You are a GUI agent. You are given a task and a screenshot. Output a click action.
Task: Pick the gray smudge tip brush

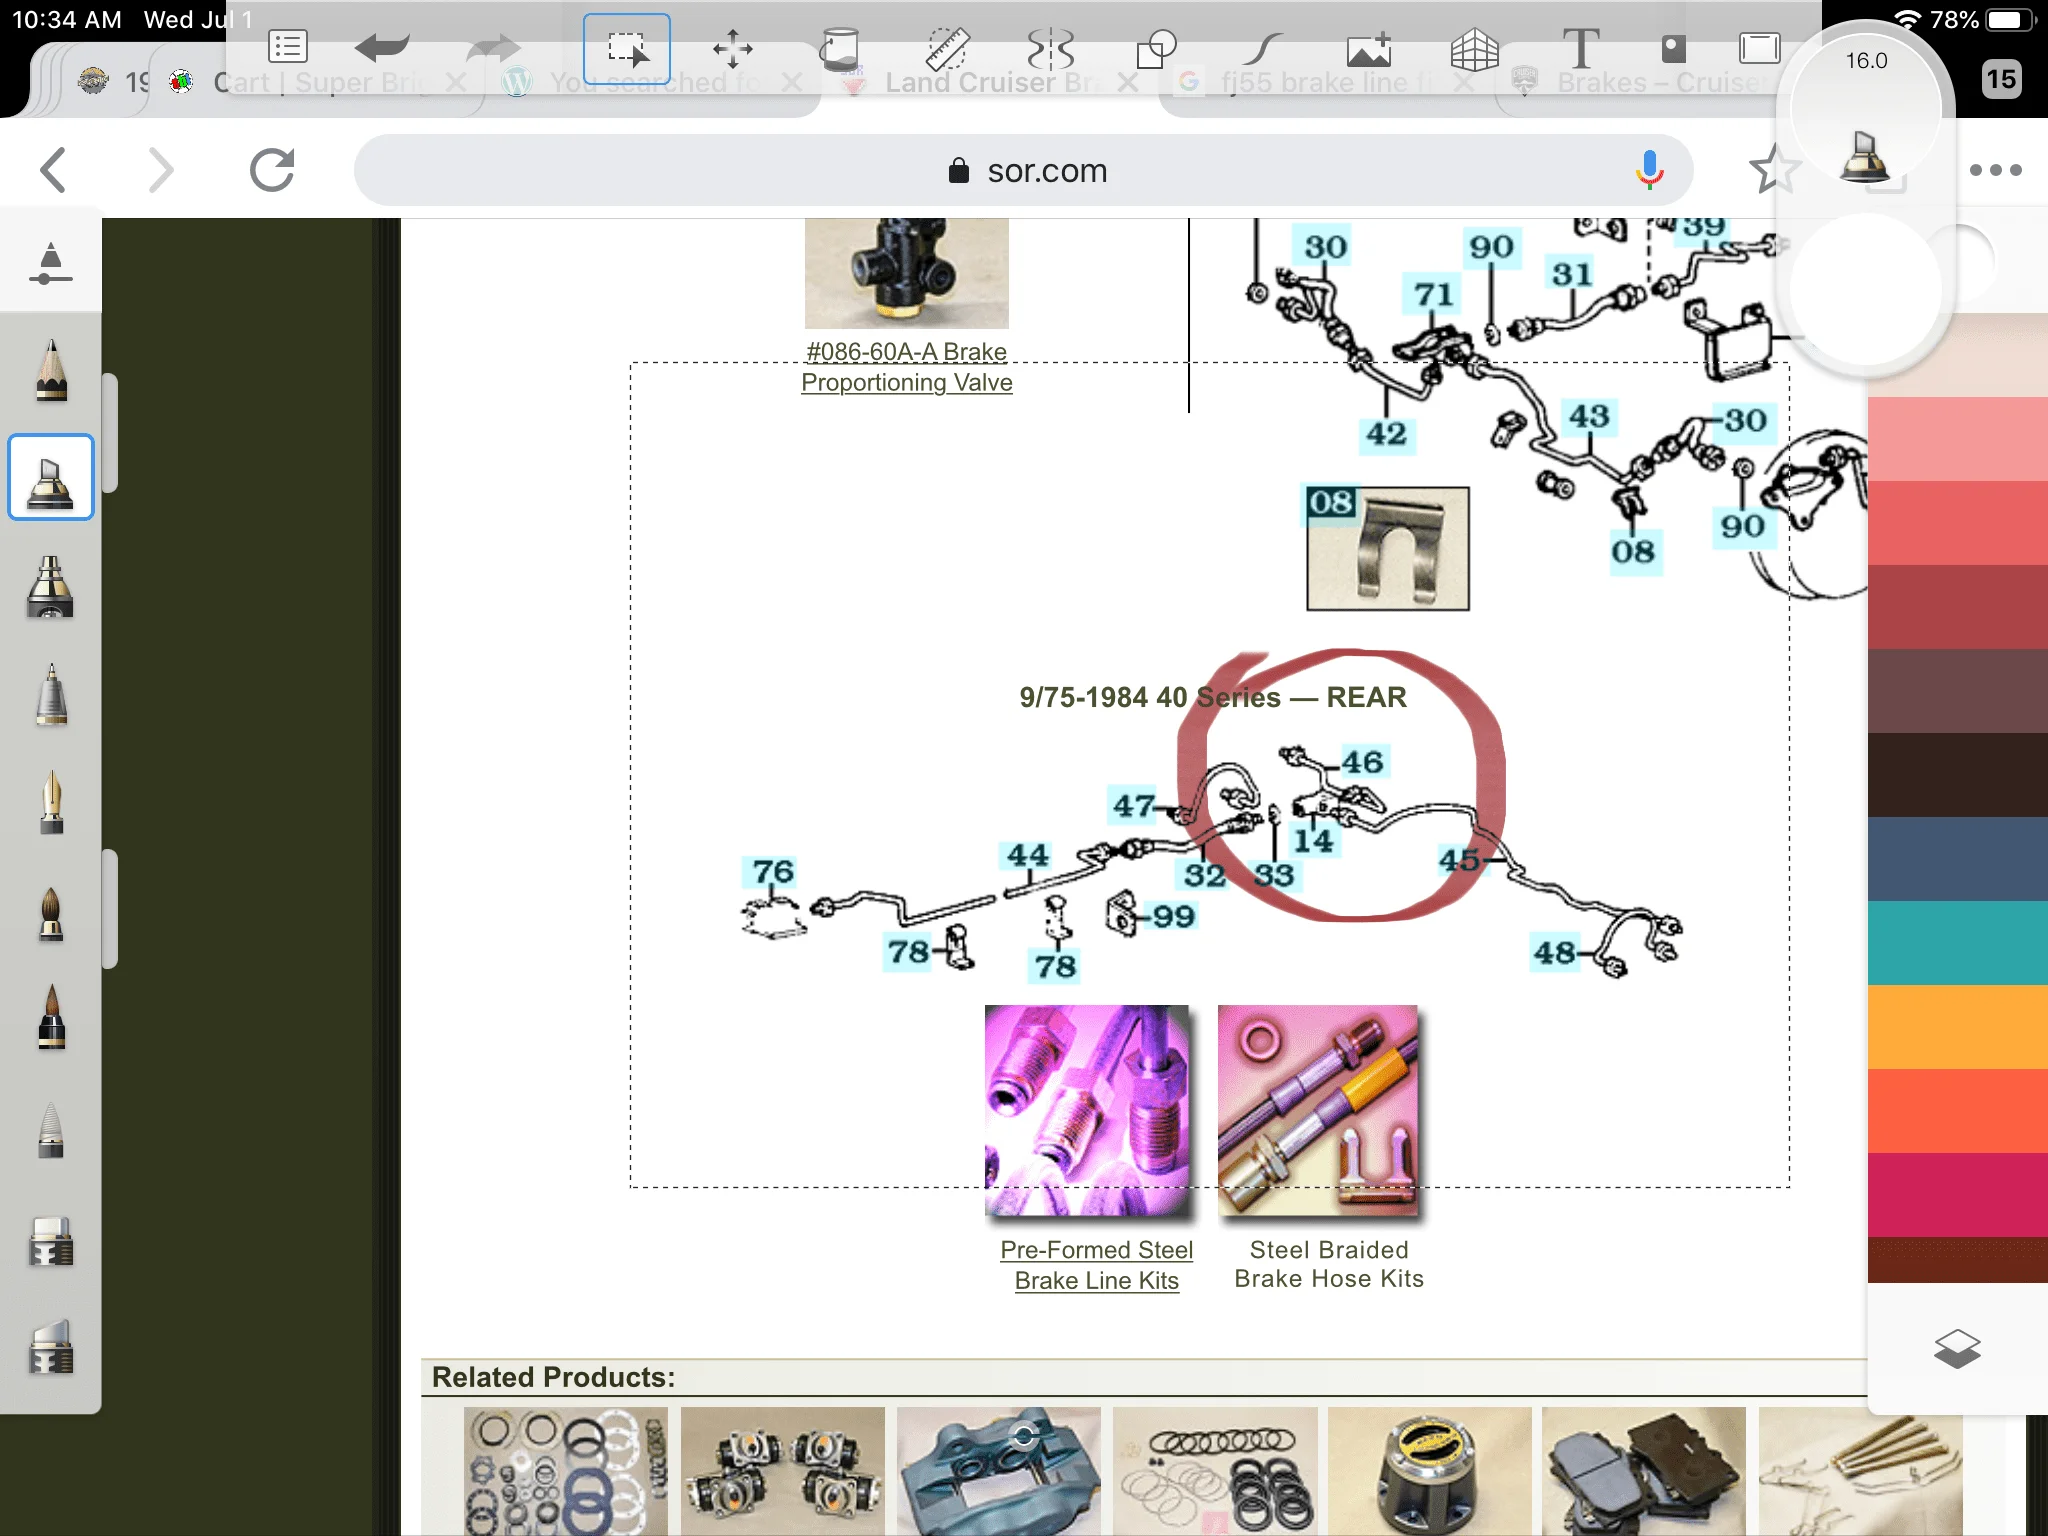coord(50,1130)
